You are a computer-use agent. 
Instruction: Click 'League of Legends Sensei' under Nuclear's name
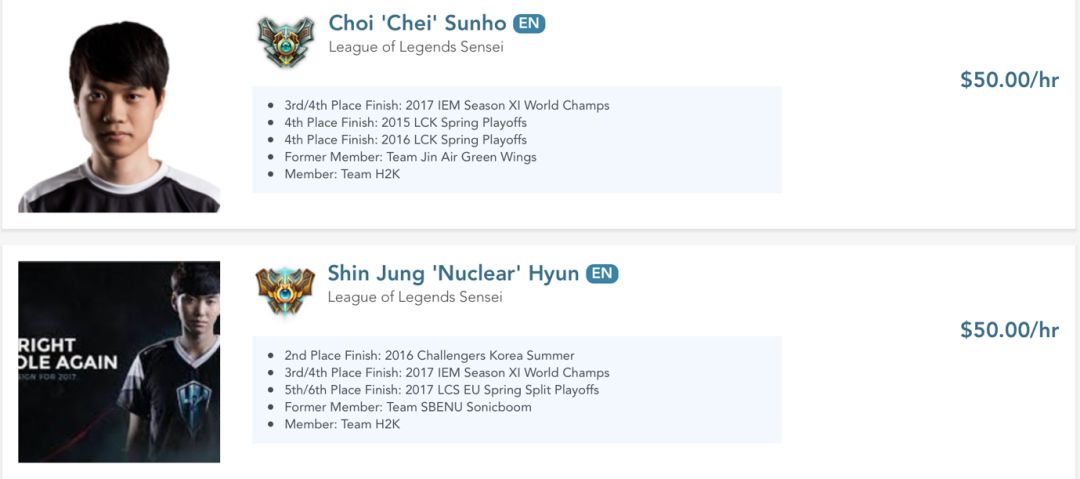[415, 297]
